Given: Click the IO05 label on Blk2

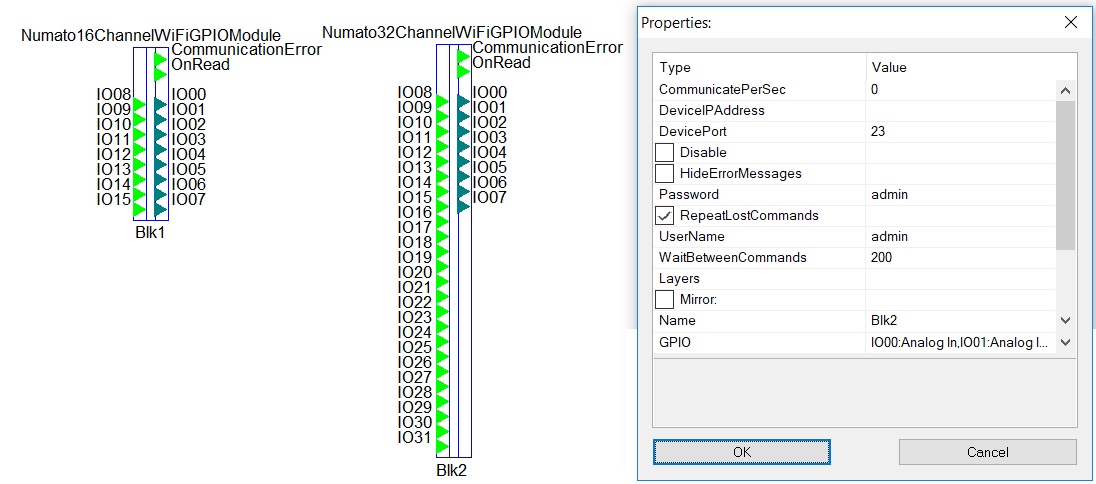Looking at the screenshot, I should pyautogui.click(x=490, y=167).
